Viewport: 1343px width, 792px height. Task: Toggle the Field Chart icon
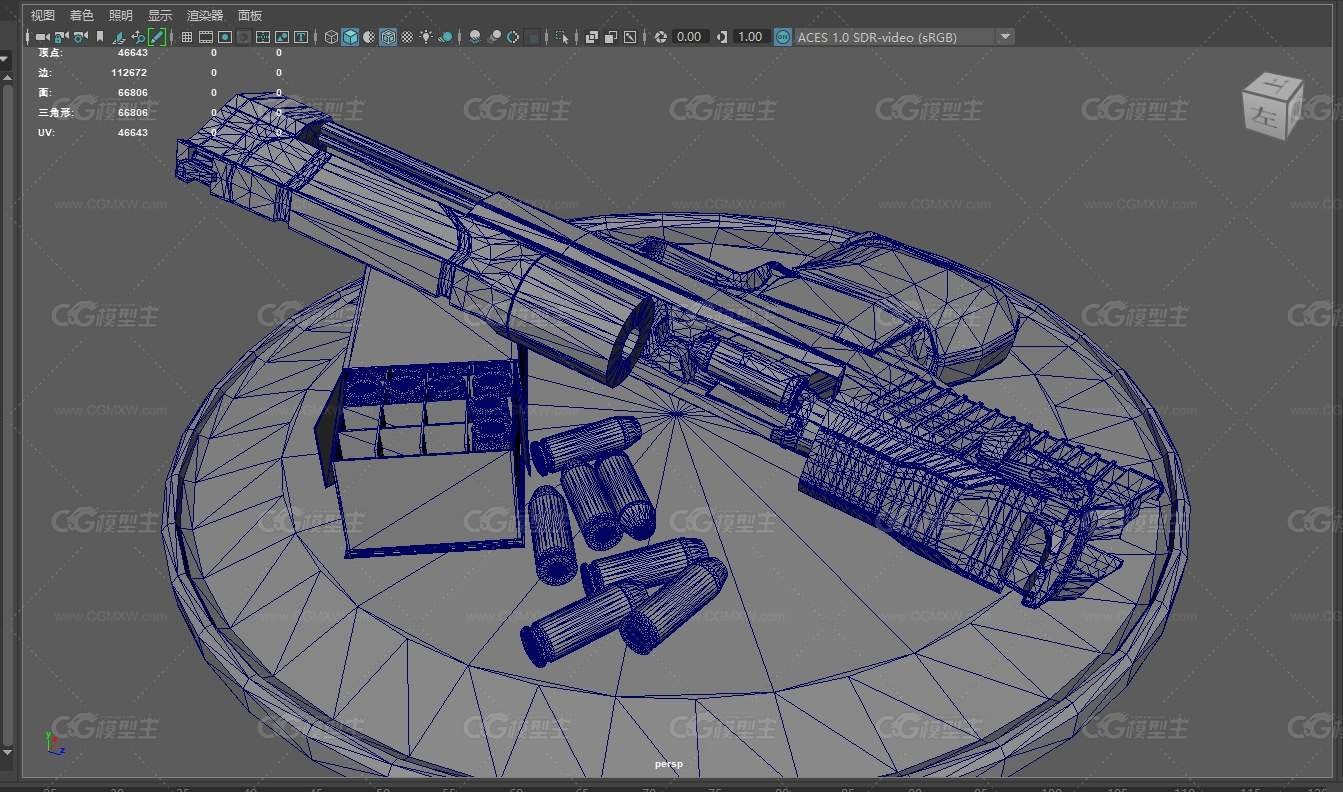263,37
